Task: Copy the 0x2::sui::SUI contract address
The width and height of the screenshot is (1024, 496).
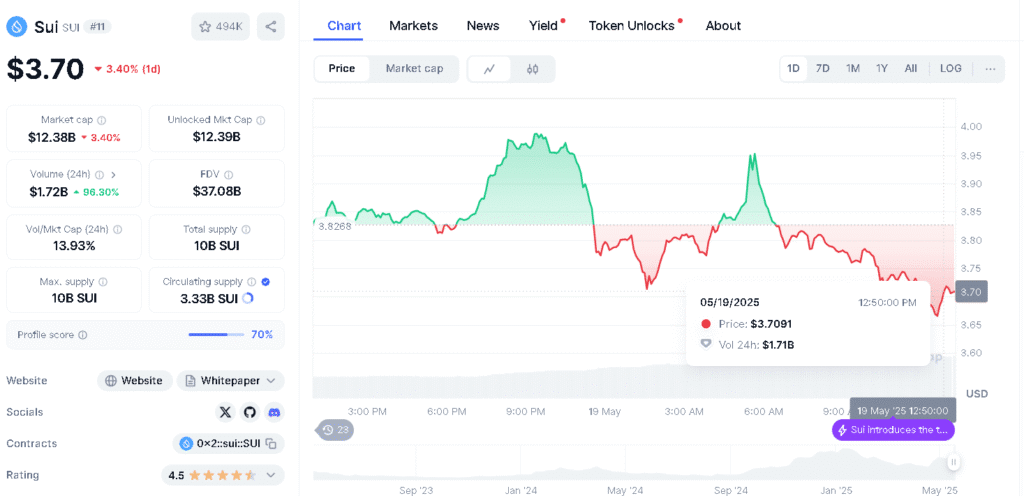Action: point(271,444)
